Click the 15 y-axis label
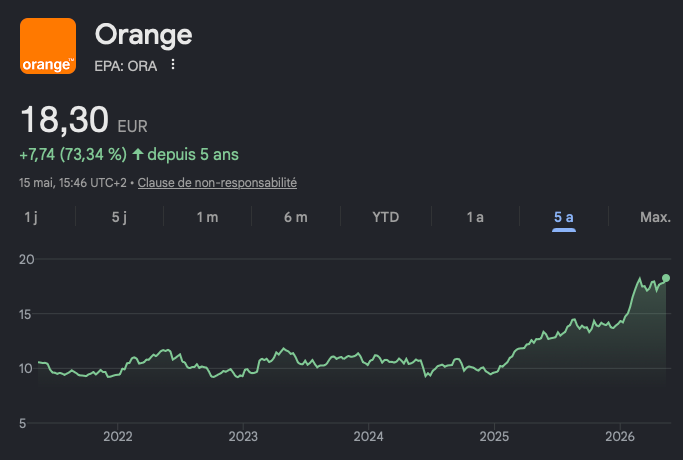The width and height of the screenshot is (683, 460). (25, 315)
